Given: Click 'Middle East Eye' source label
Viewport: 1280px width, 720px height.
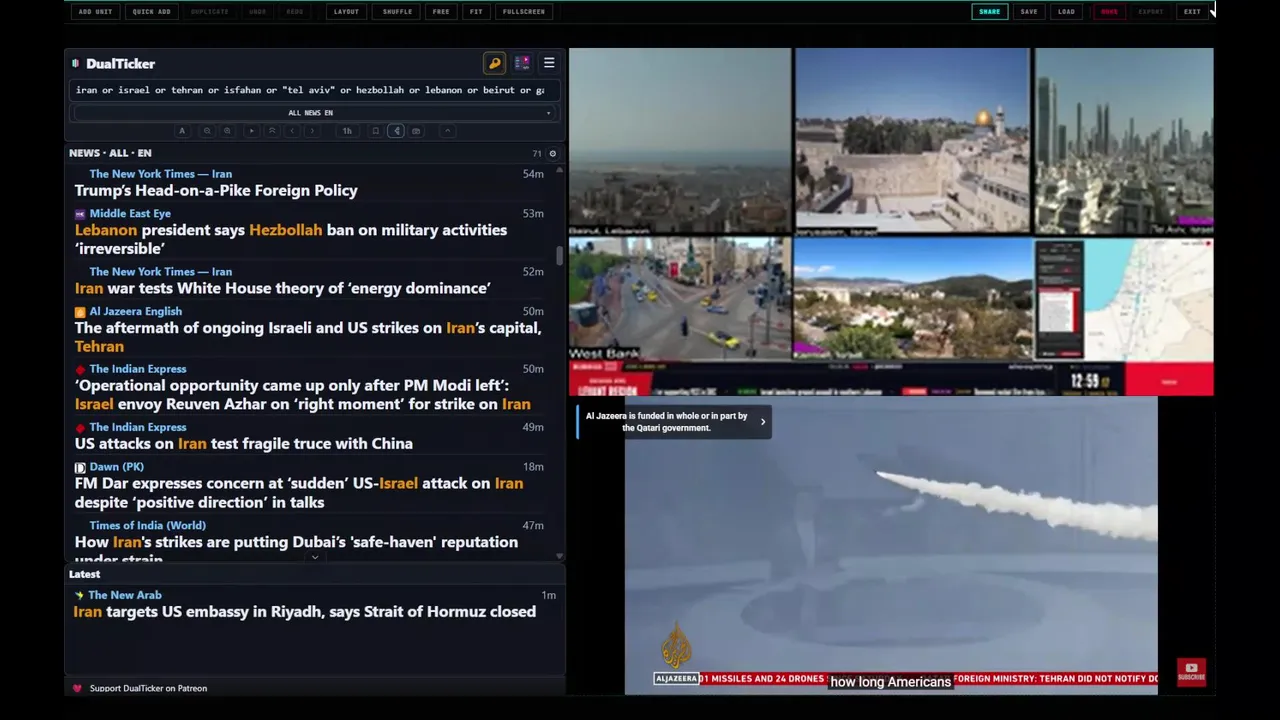Looking at the screenshot, I should click(130, 214).
